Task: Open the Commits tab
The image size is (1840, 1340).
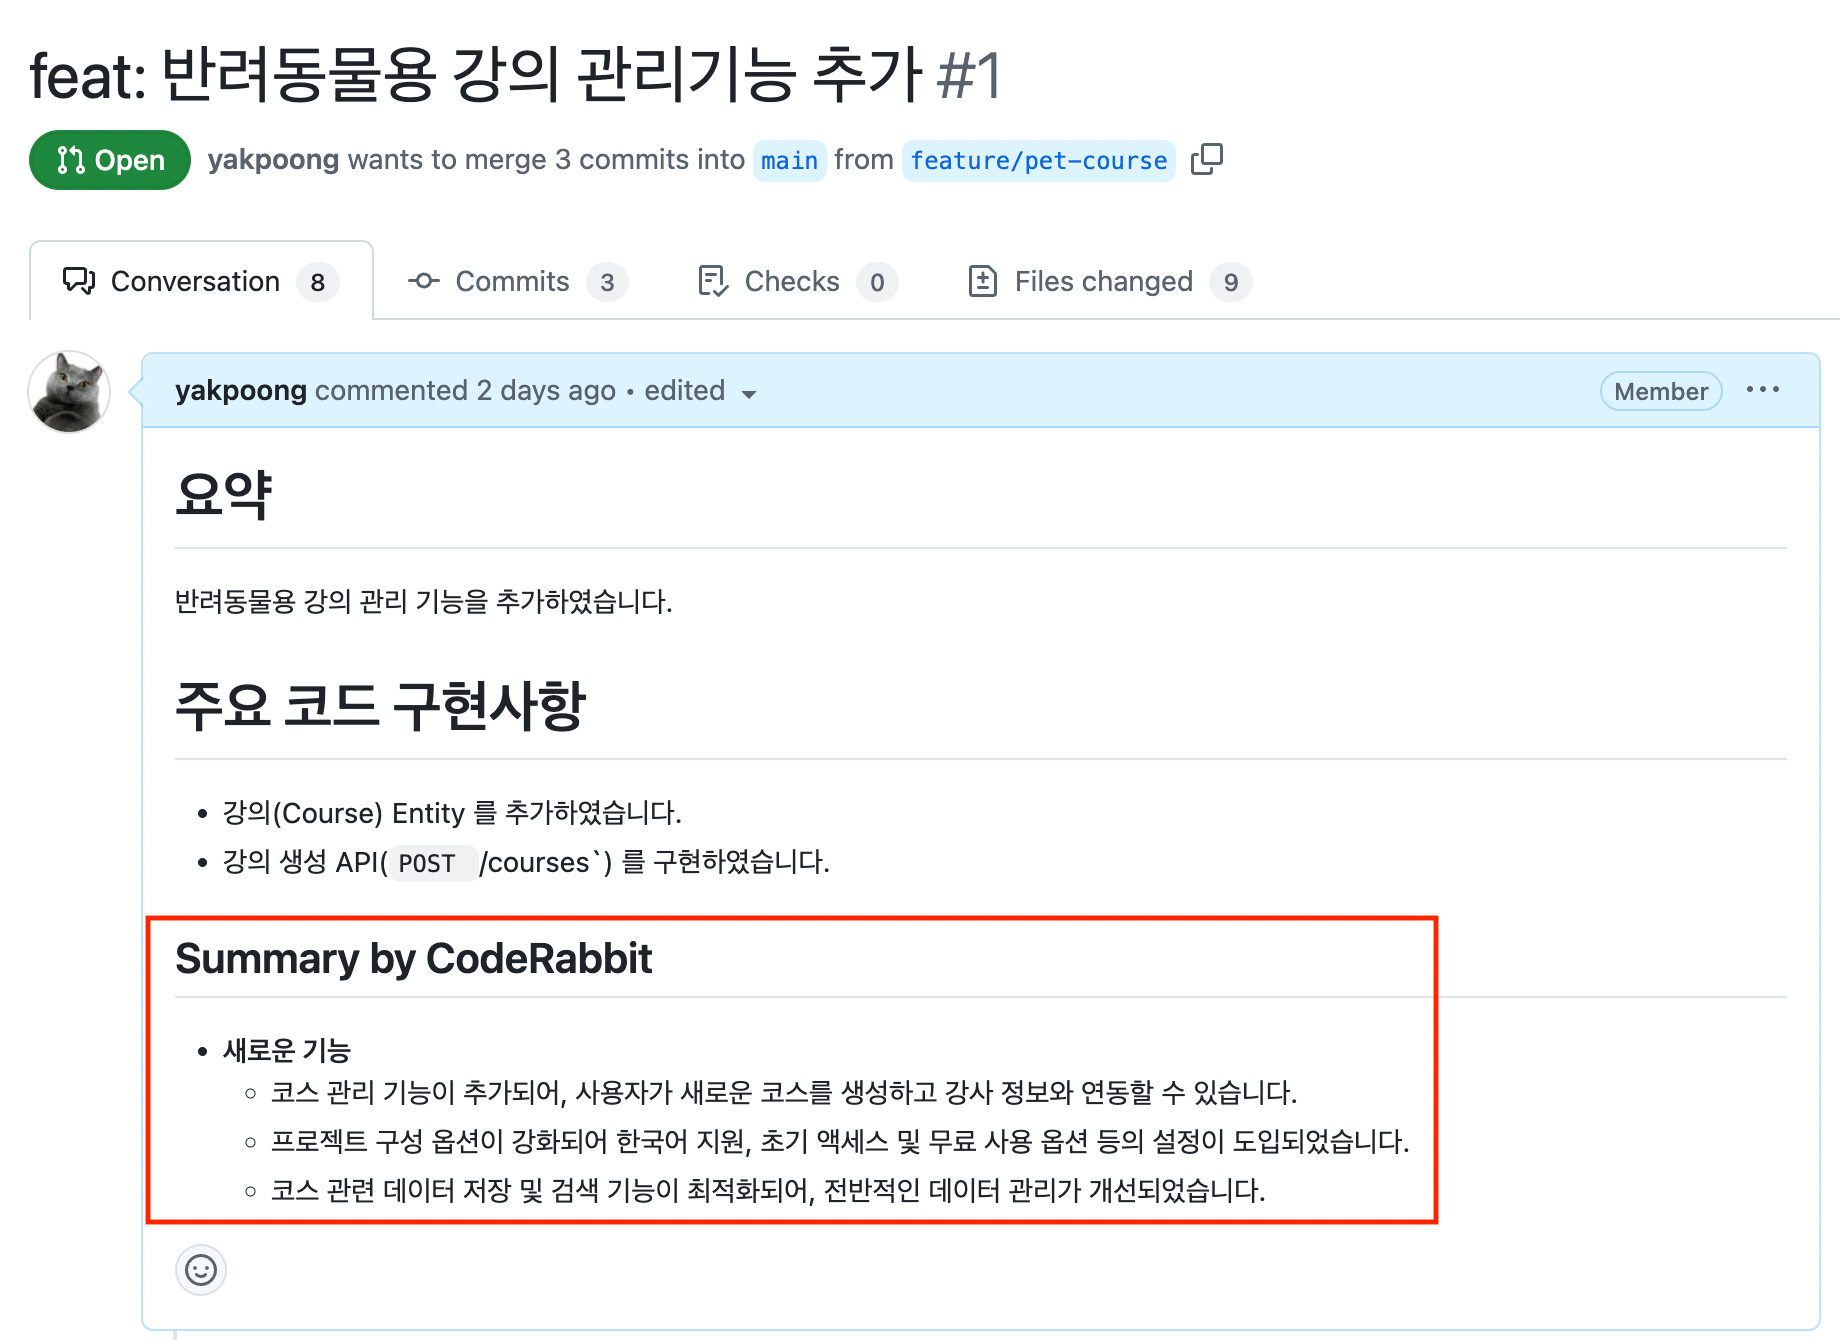Action: pos(518,281)
